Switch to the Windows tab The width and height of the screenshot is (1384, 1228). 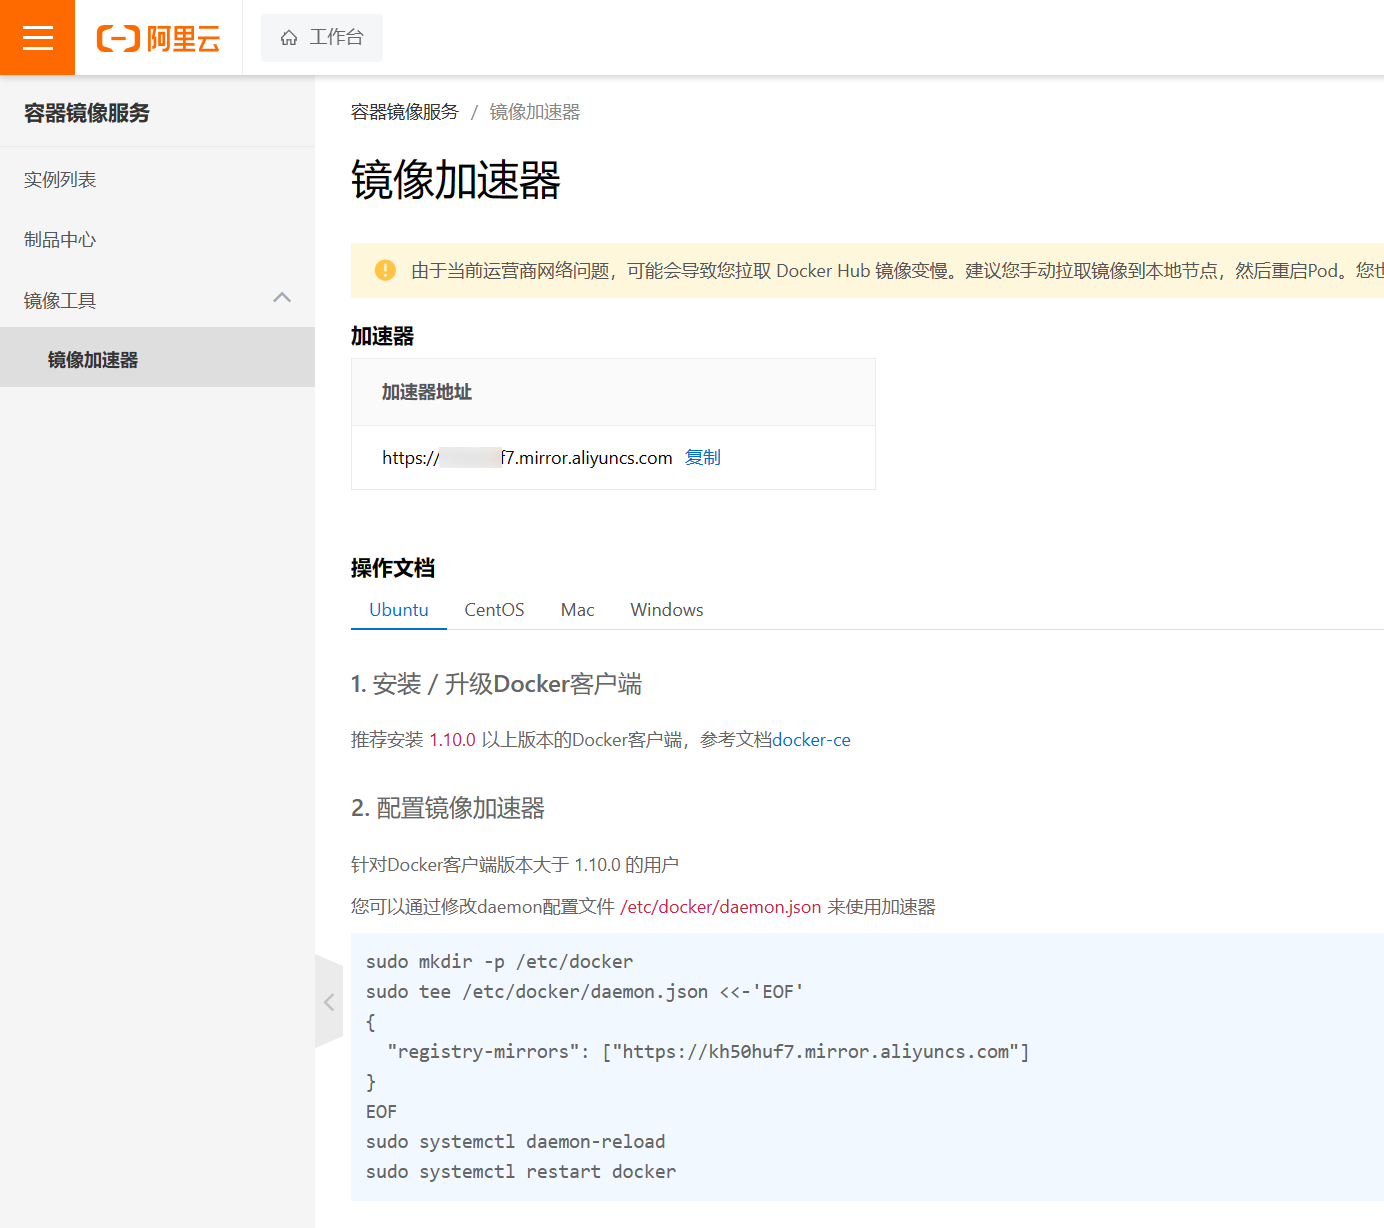click(x=667, y=610)
